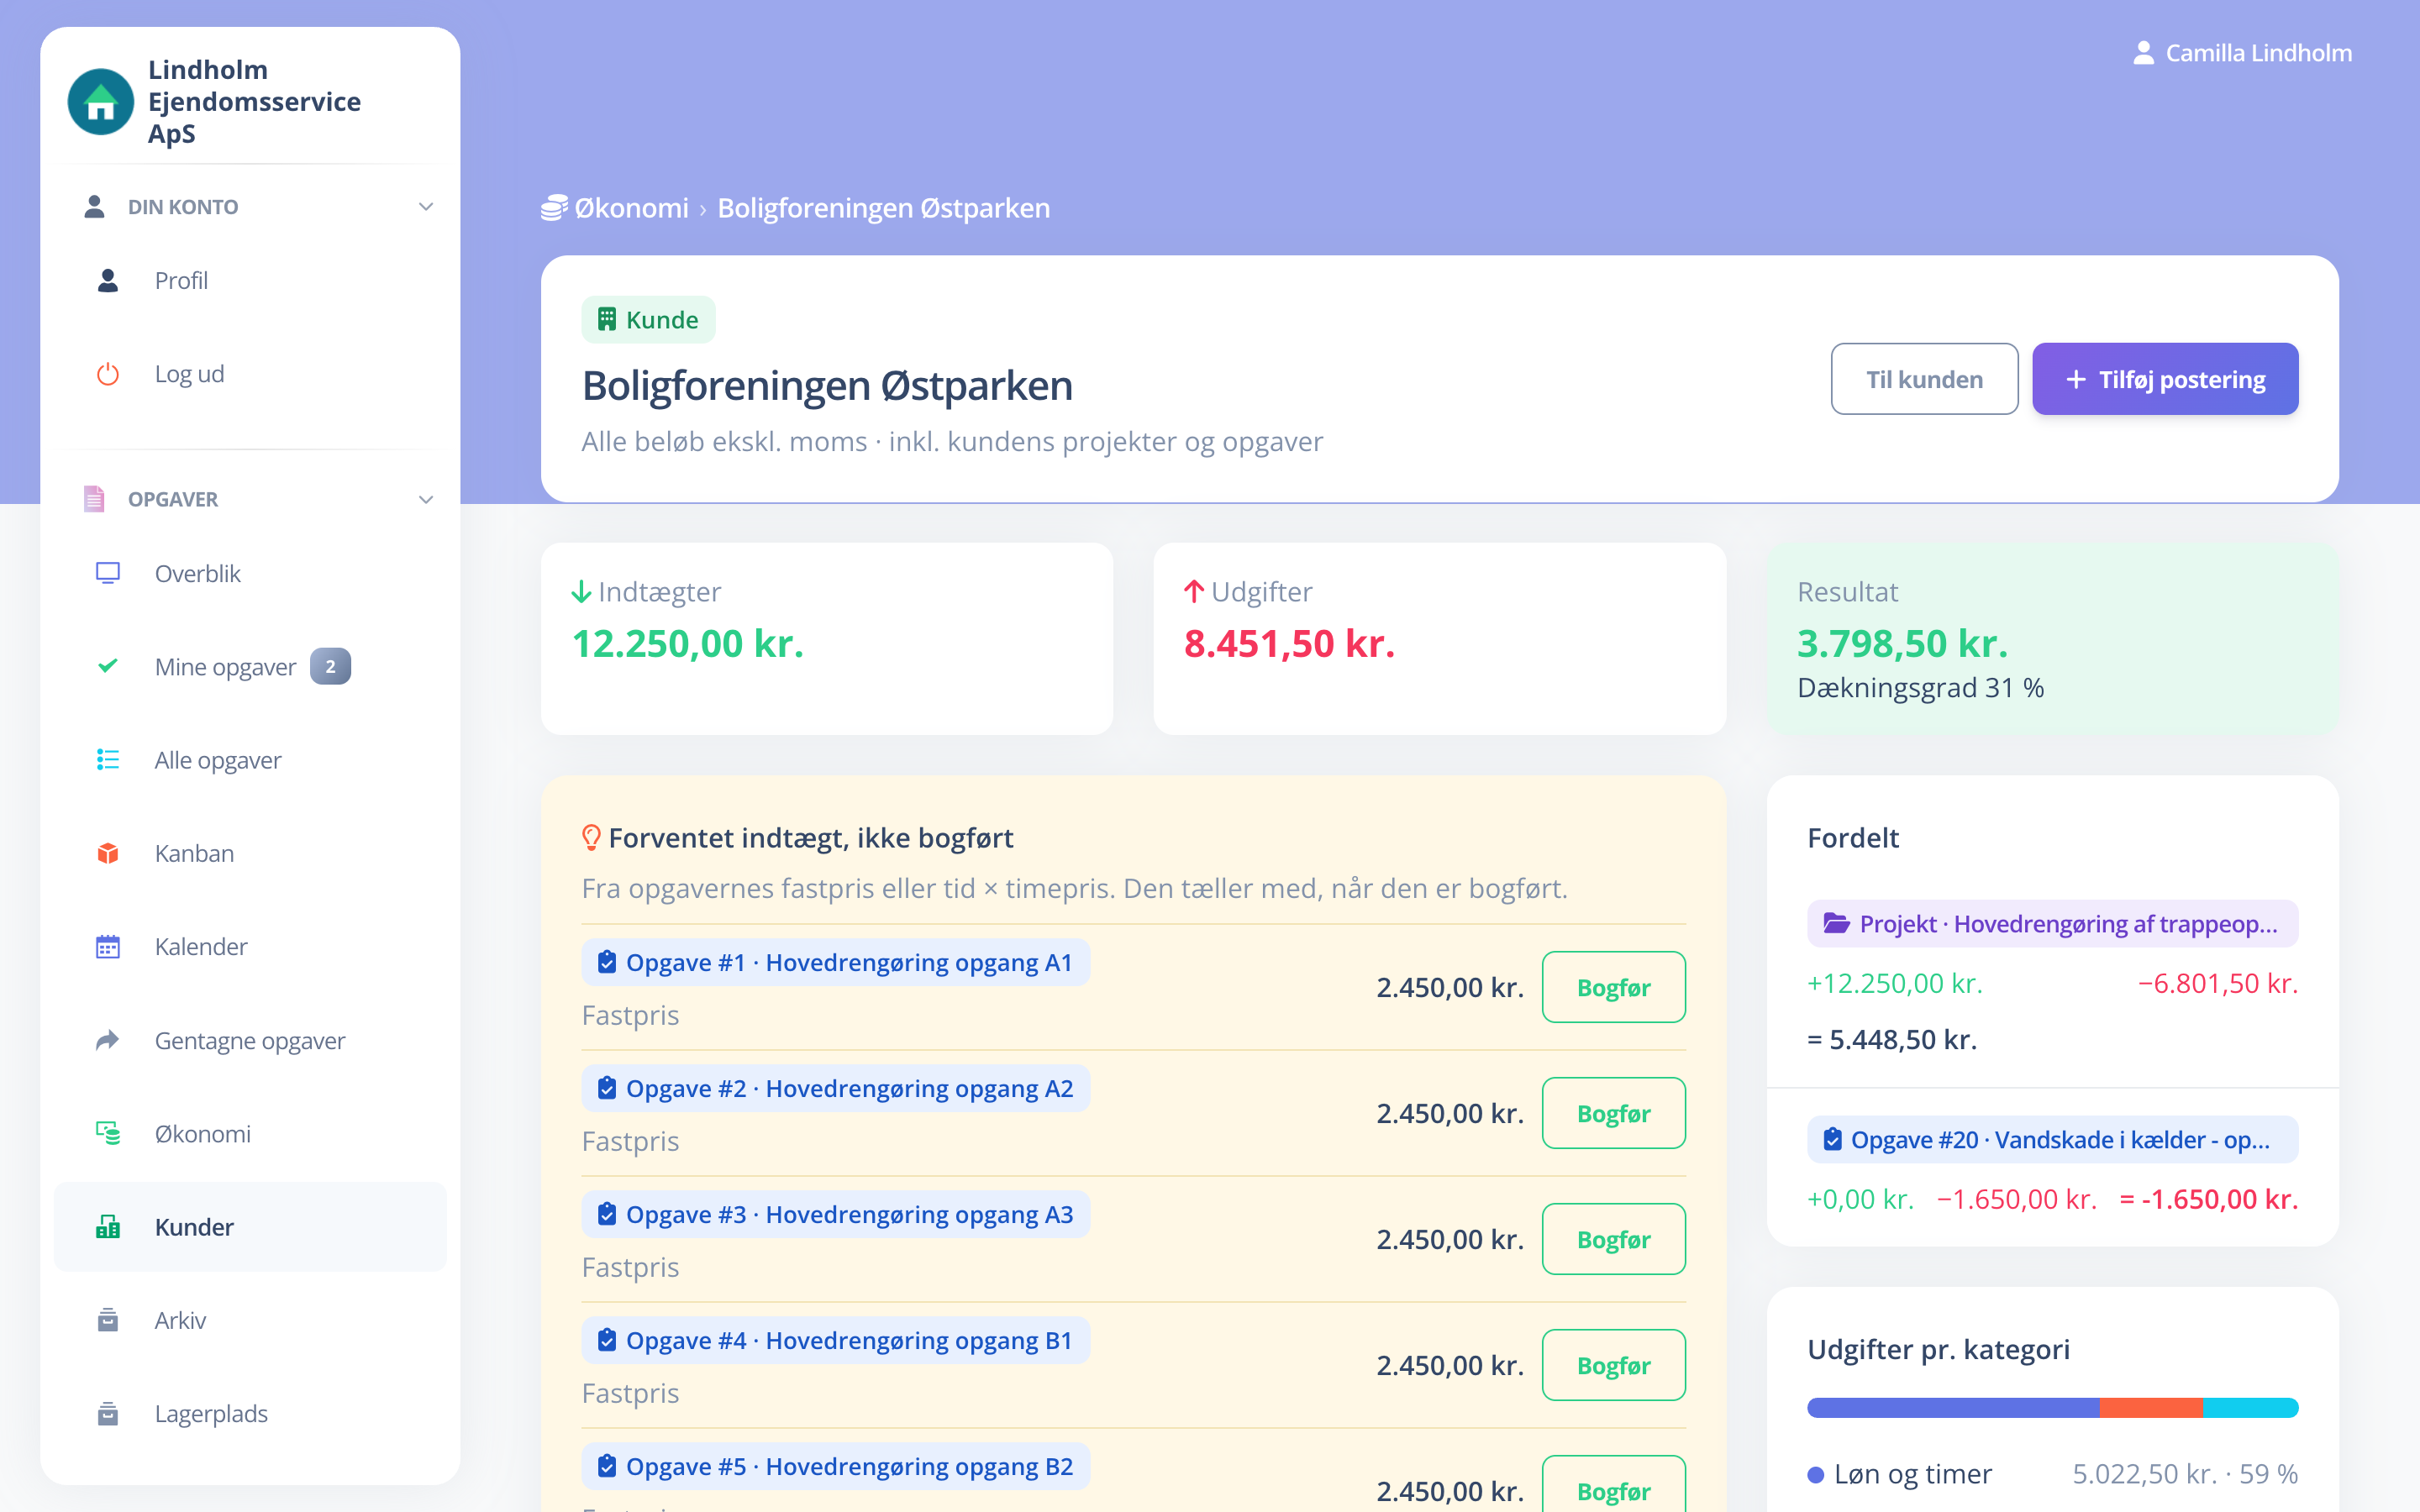Click the Camilla Lindholm user icon
Viewport: 2420px width, 1512px height.
(2143, 53)
